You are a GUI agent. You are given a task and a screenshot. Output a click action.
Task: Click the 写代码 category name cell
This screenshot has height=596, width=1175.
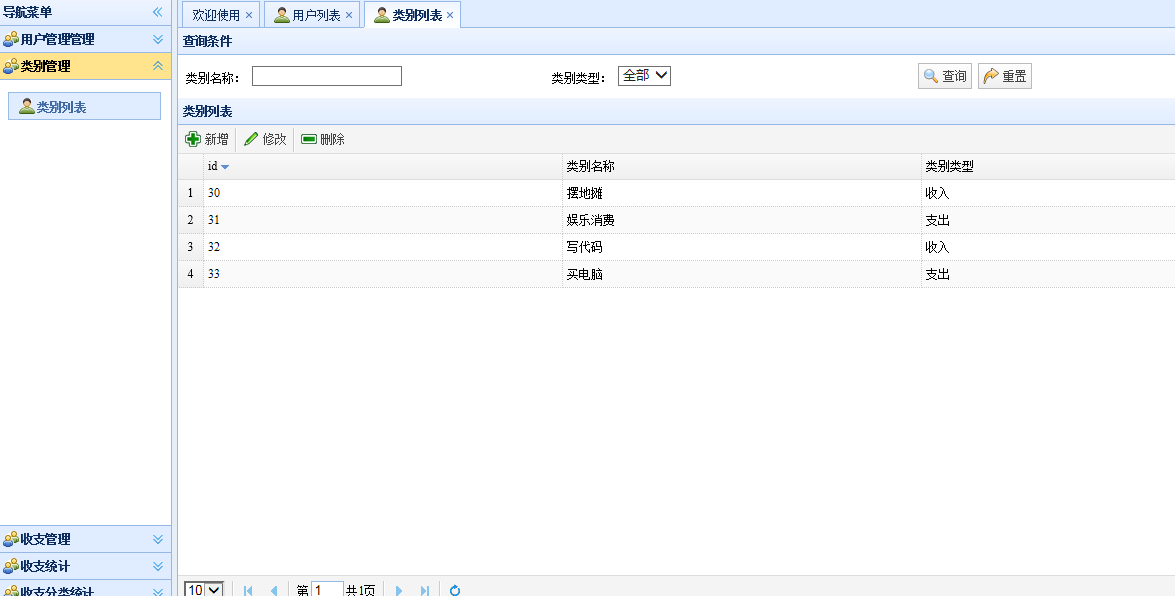tap(742, 247)
